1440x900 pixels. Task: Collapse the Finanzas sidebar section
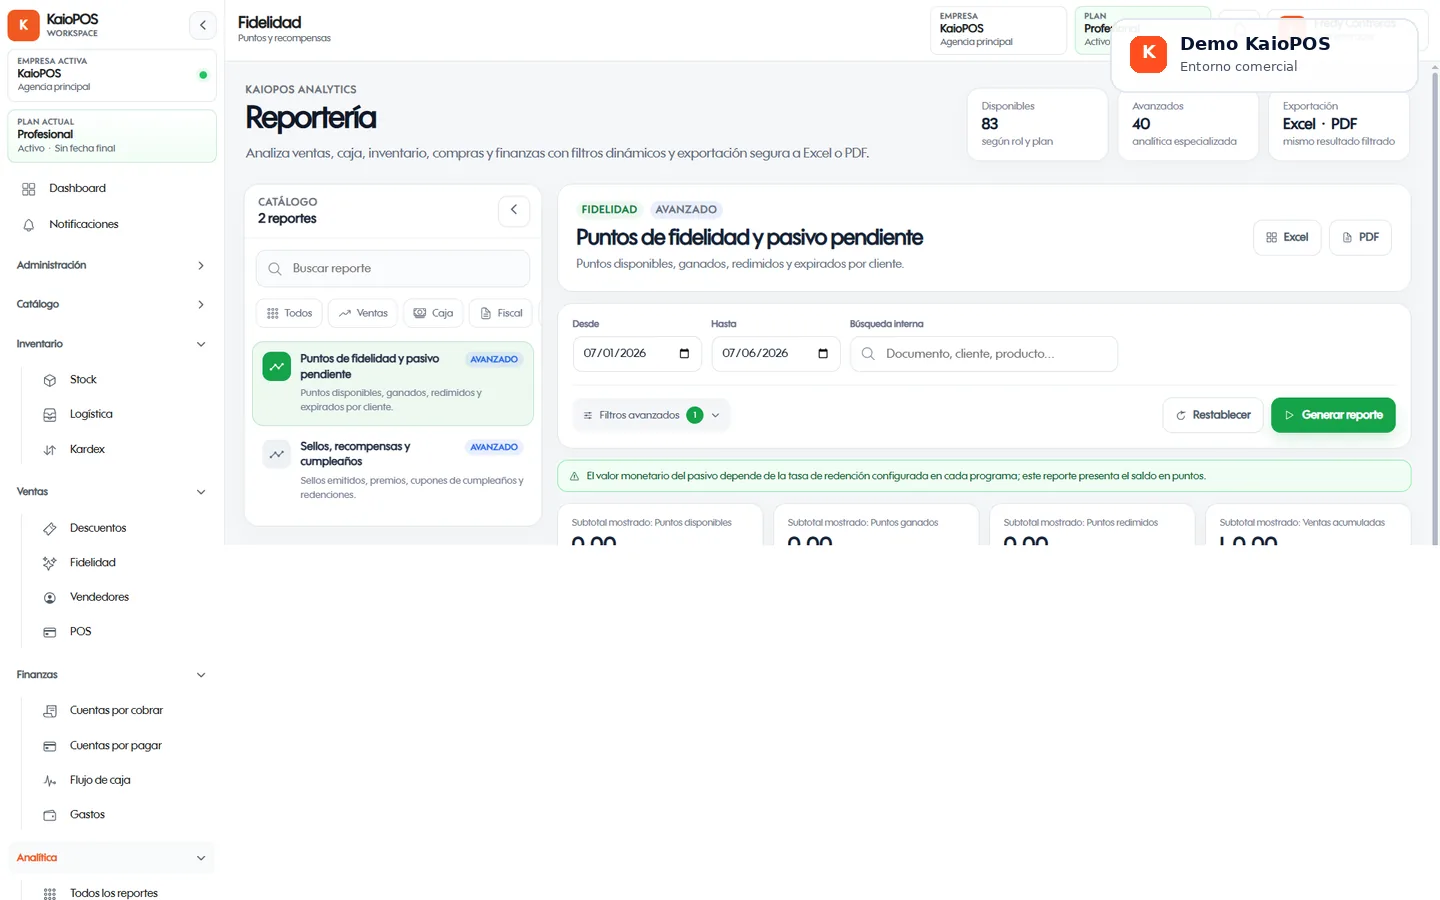point(111,675)
